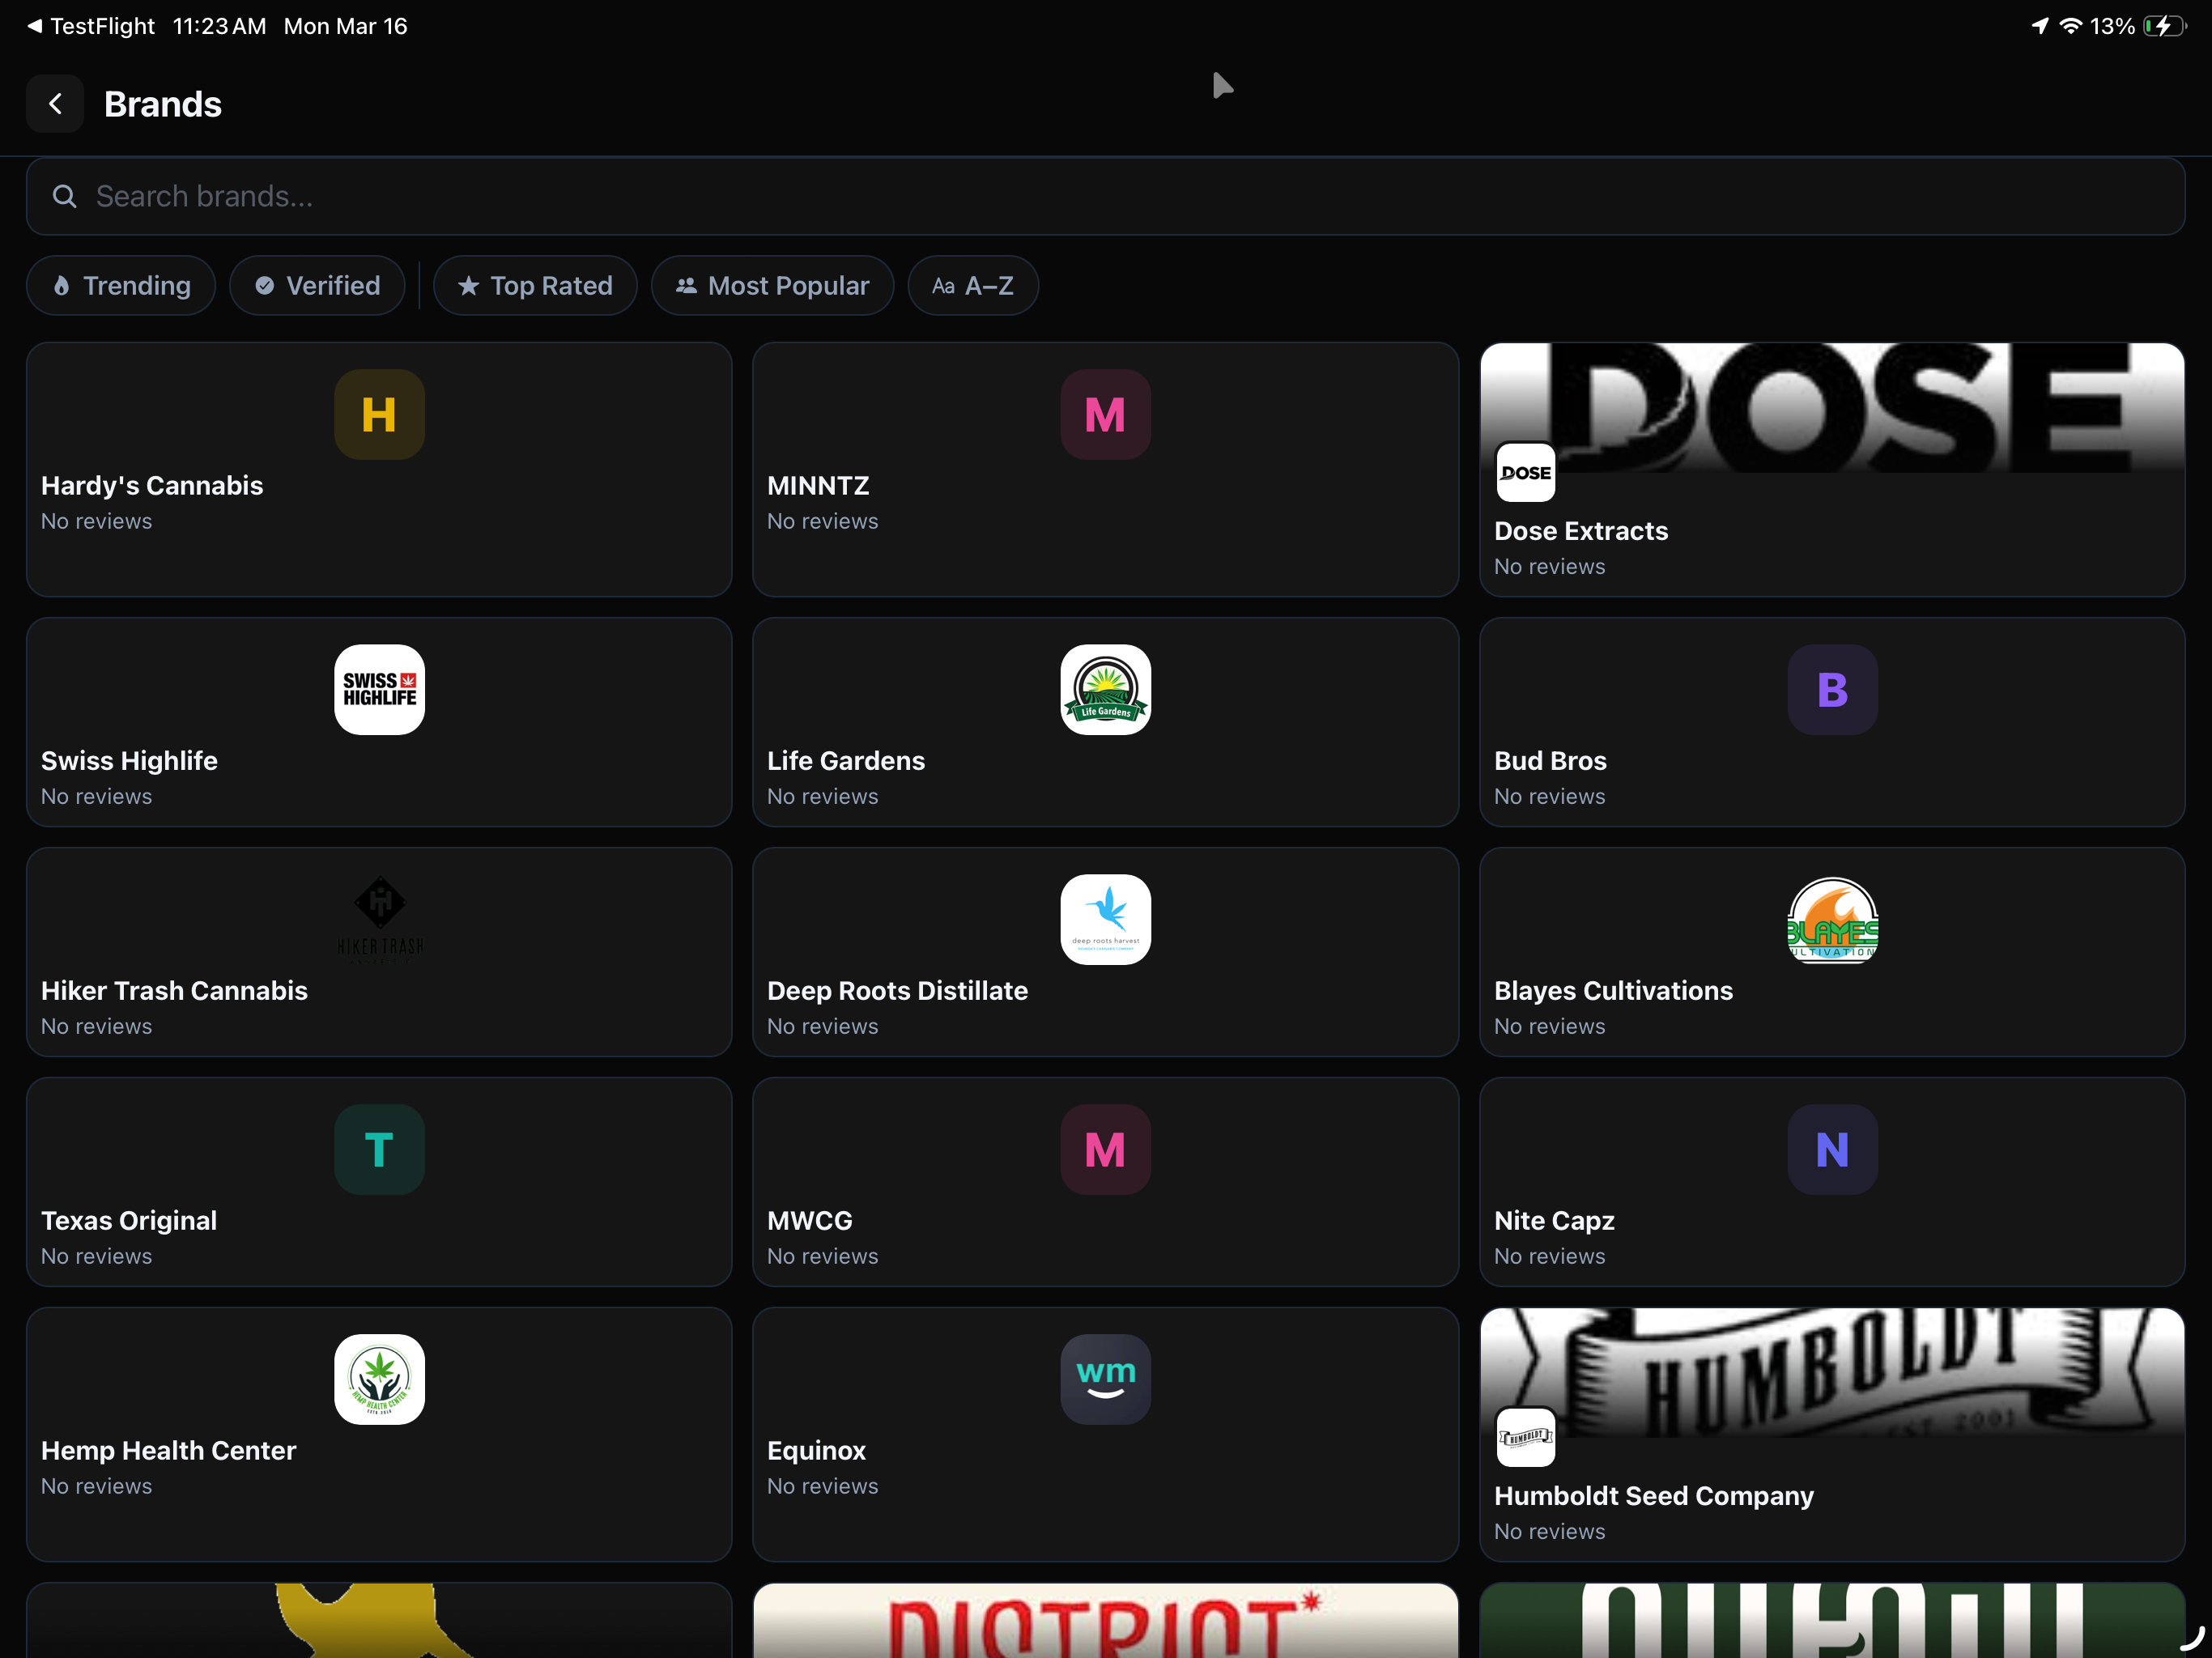
Task: Click the search magnifier icon
Action: [65, 196]
